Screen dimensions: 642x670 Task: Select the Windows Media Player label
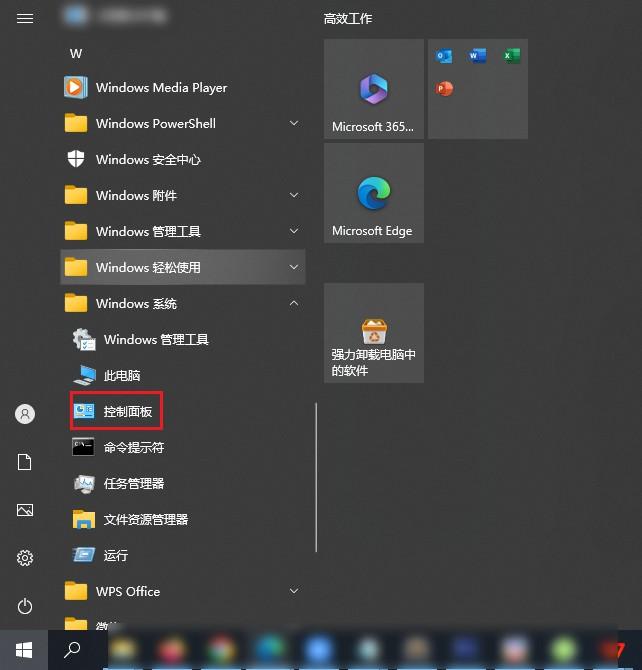tap(162, 88)
